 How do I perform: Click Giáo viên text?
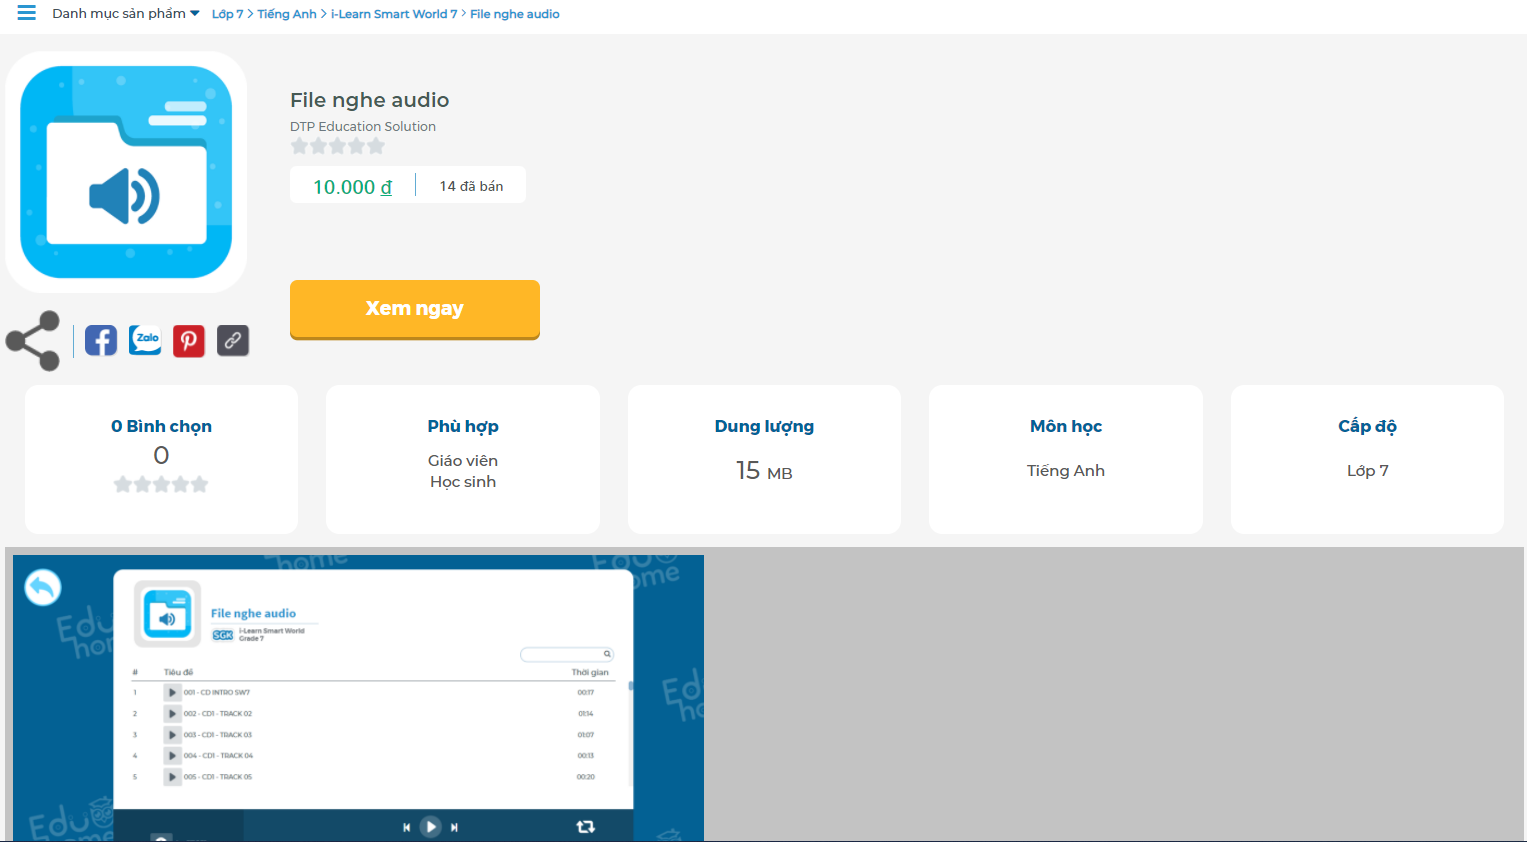point(463,460)
